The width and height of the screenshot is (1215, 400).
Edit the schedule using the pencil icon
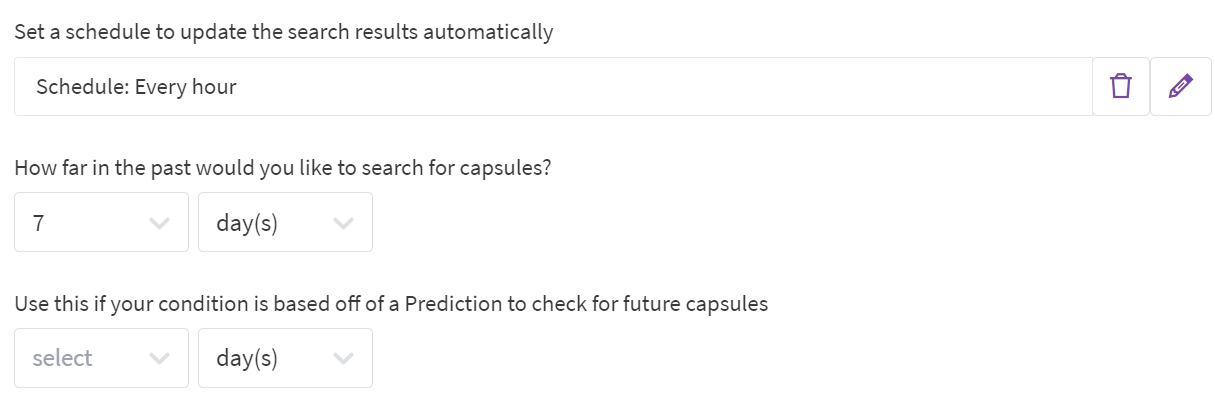[1180, 87]
